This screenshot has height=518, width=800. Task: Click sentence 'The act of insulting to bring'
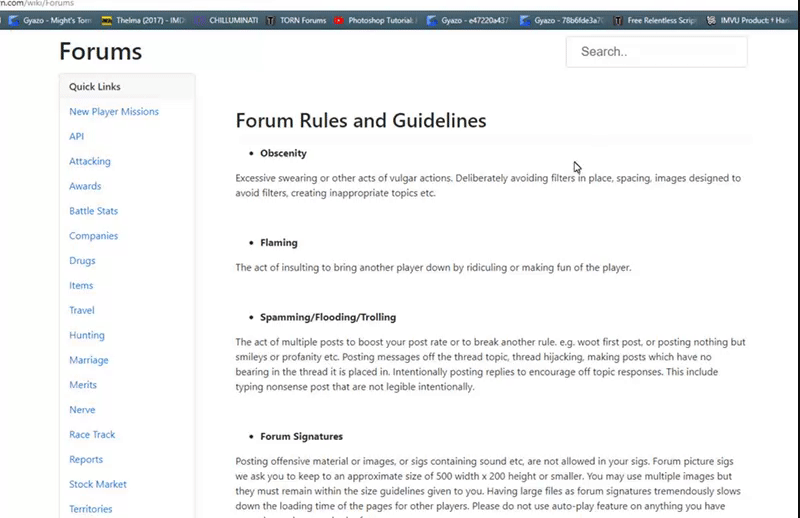[x=433, y=267]
